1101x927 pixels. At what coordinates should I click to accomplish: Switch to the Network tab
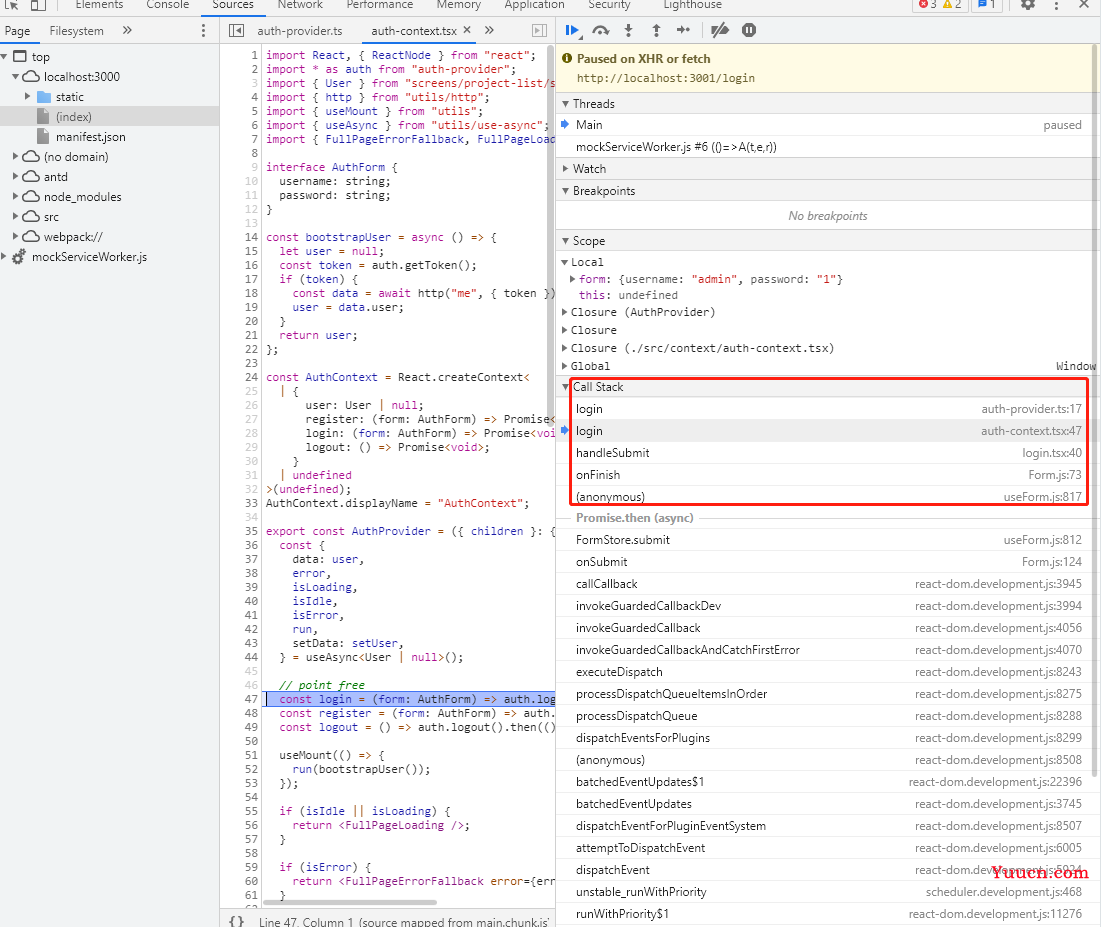(x=300, y=5)
